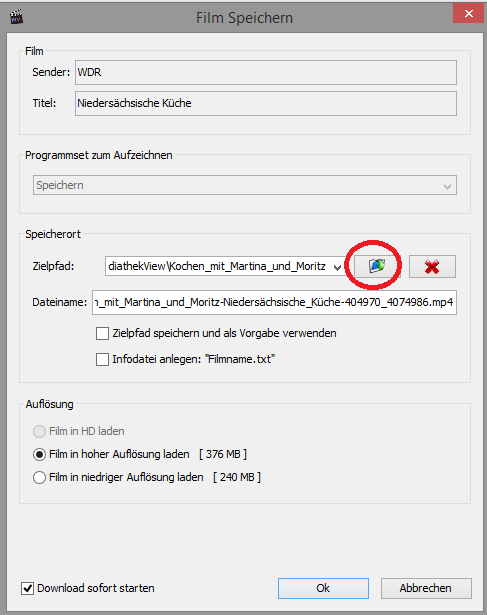Tick the Infodatei anlegen checkbox

(102, 359)
